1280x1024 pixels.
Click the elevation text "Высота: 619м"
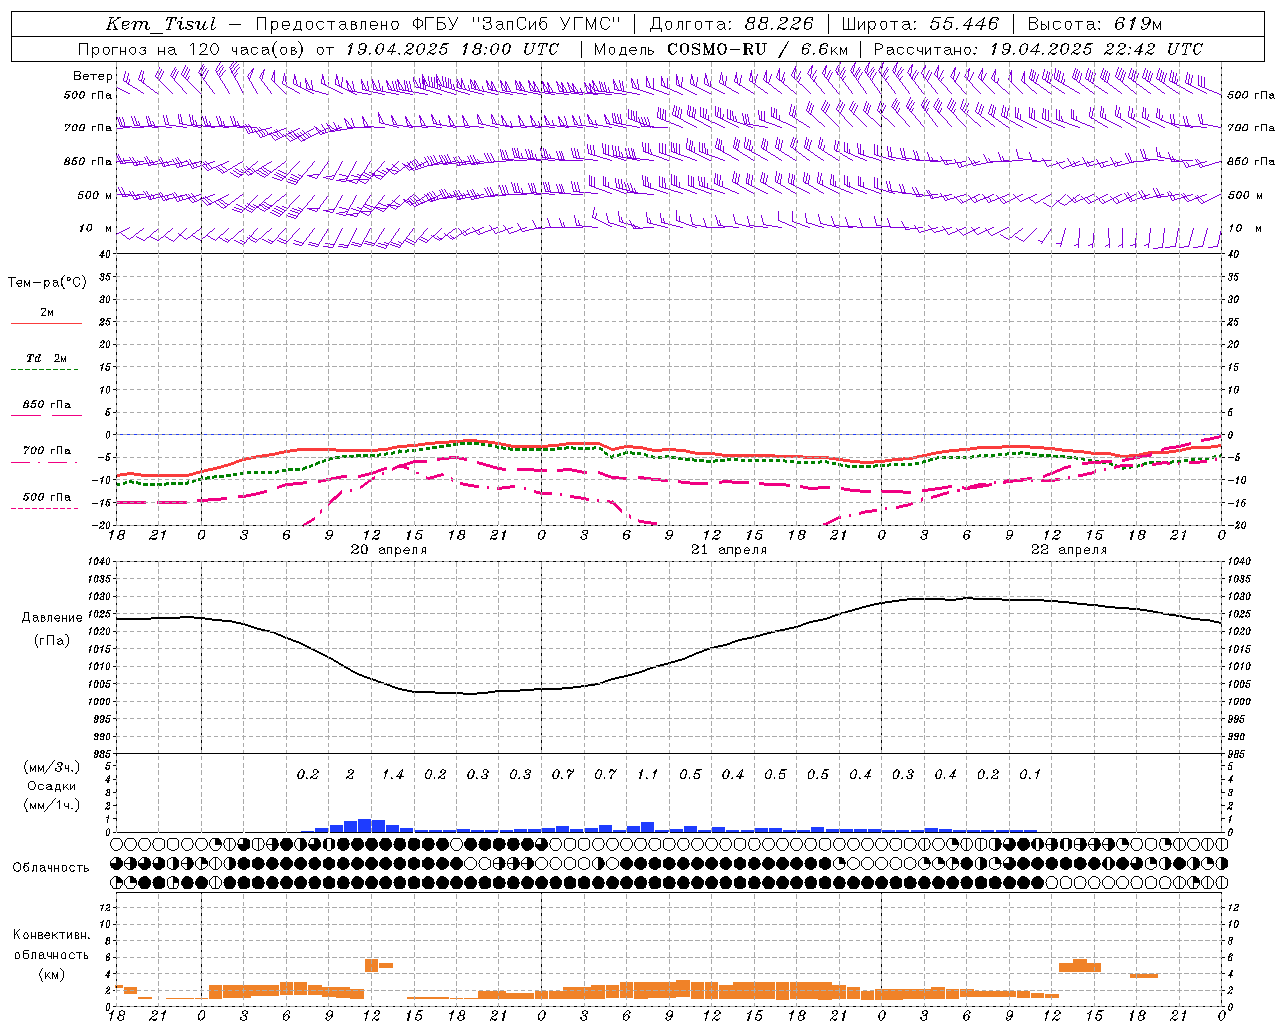1094,25
